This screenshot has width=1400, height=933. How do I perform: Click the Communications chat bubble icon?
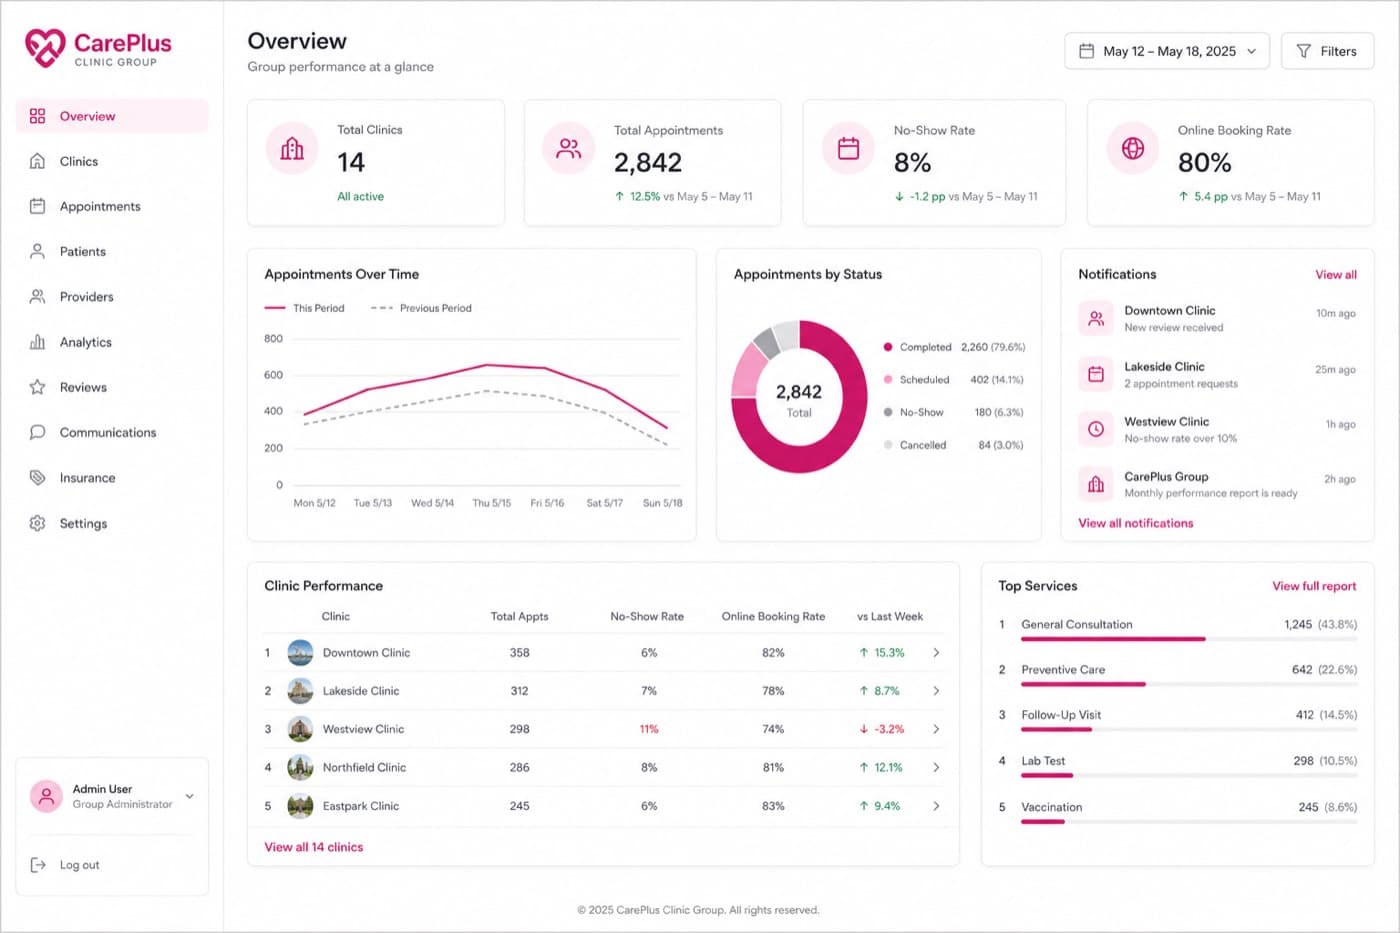point(37,432)
